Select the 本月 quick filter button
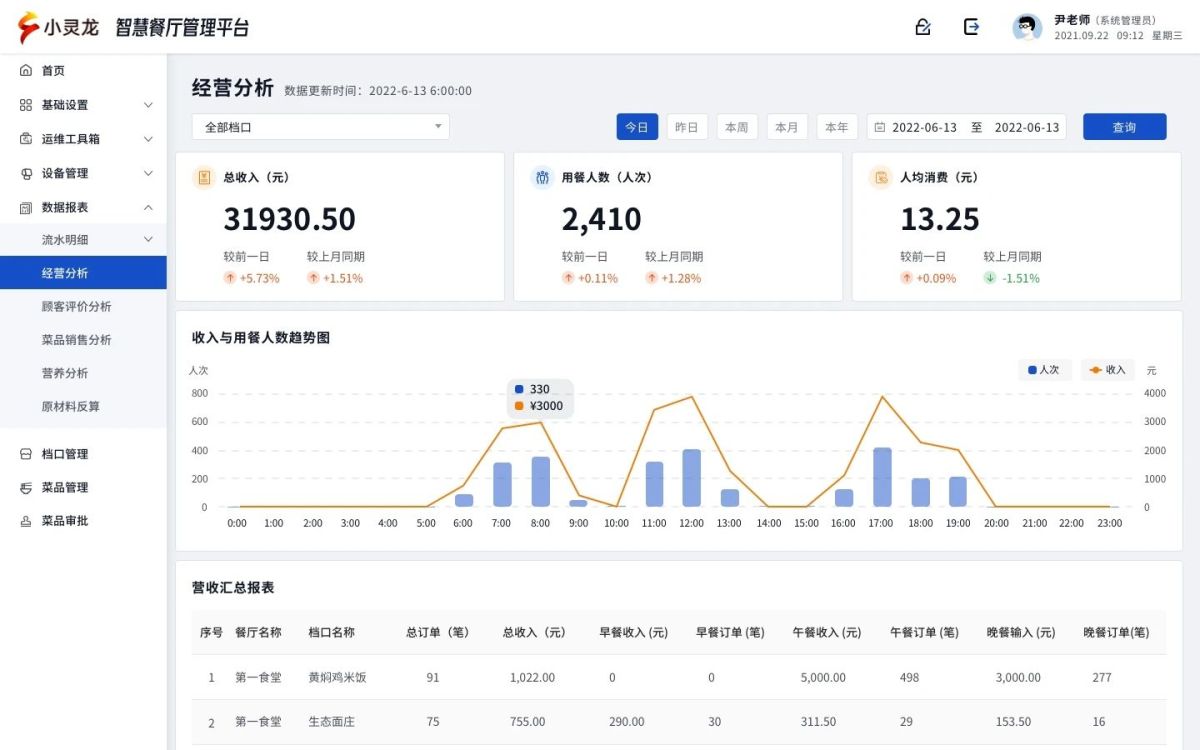 tap(787, 127)
